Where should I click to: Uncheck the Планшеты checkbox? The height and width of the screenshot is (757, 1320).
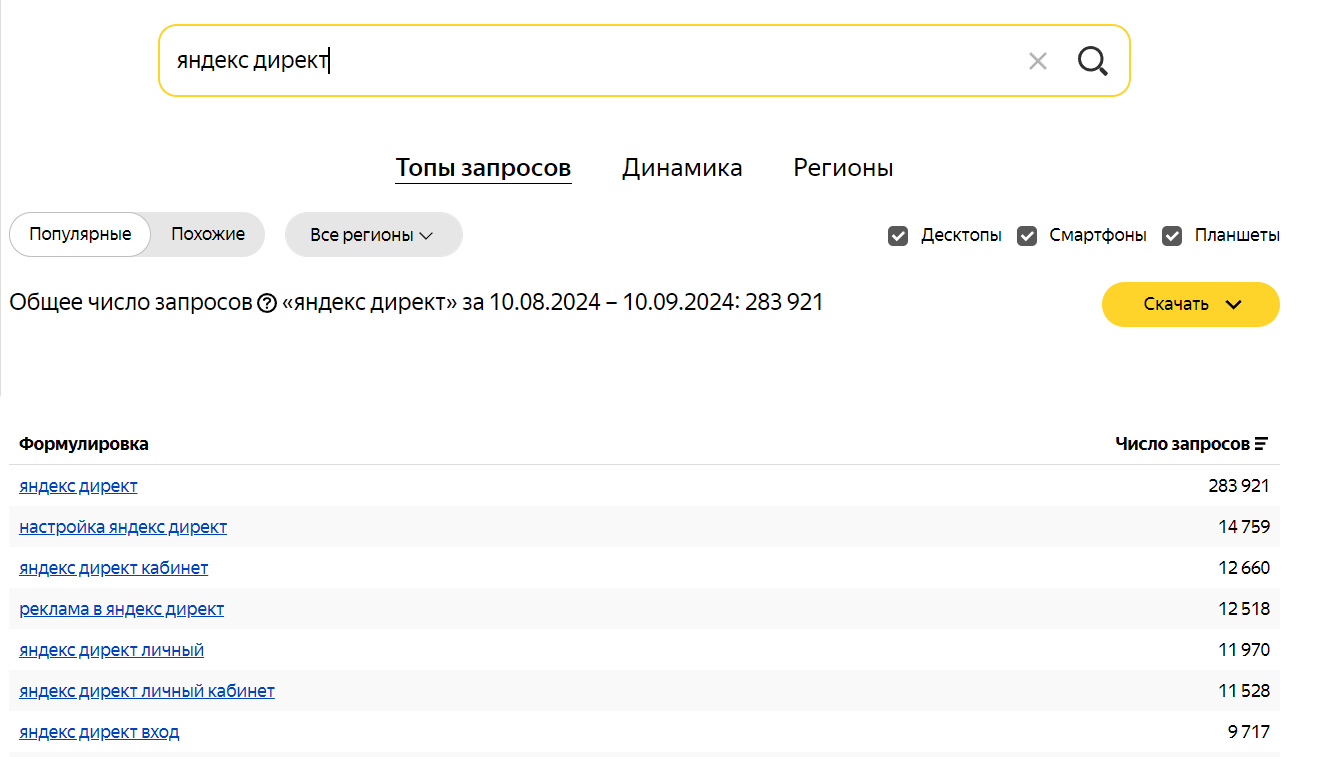[x=1172, y=236]
